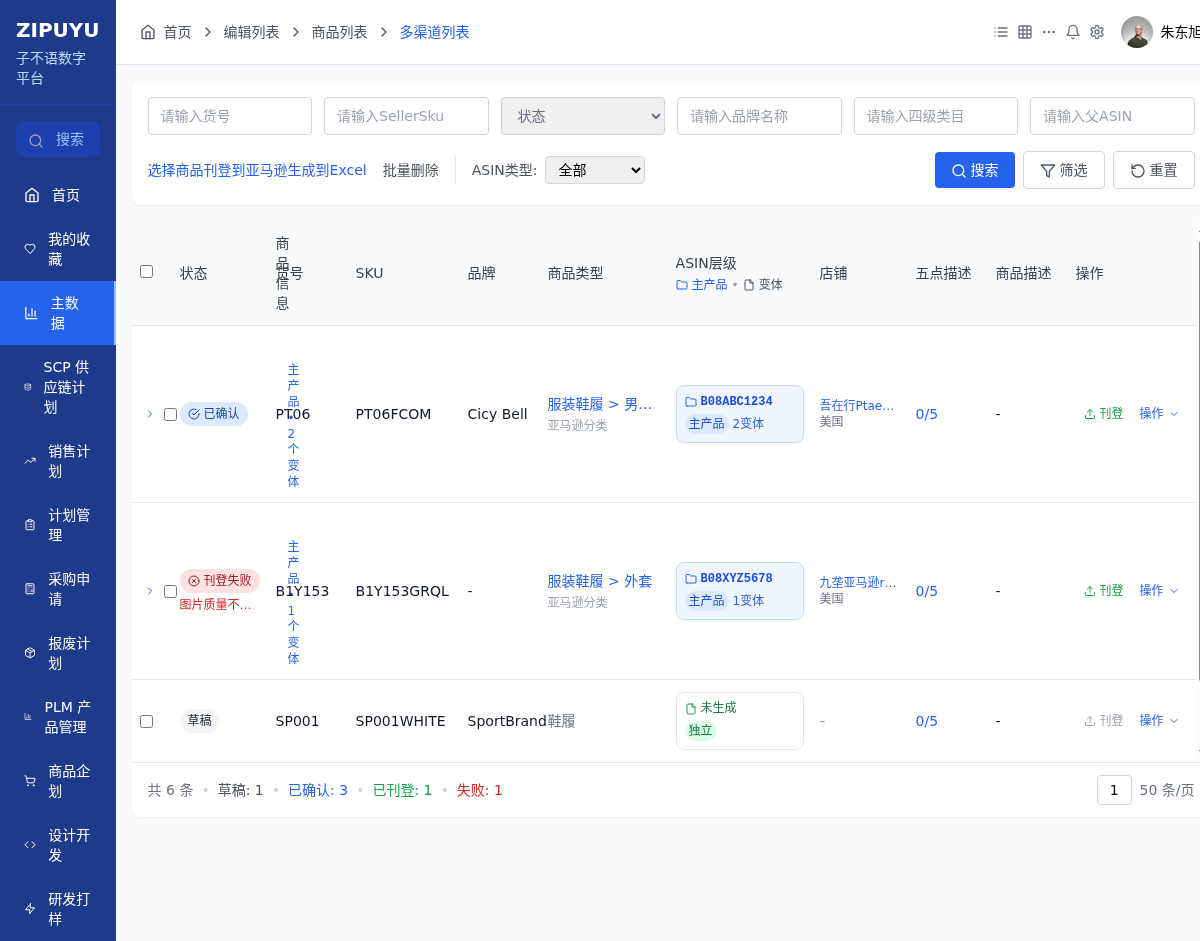Click the more options ellipsis icon

coord(1049,32)
